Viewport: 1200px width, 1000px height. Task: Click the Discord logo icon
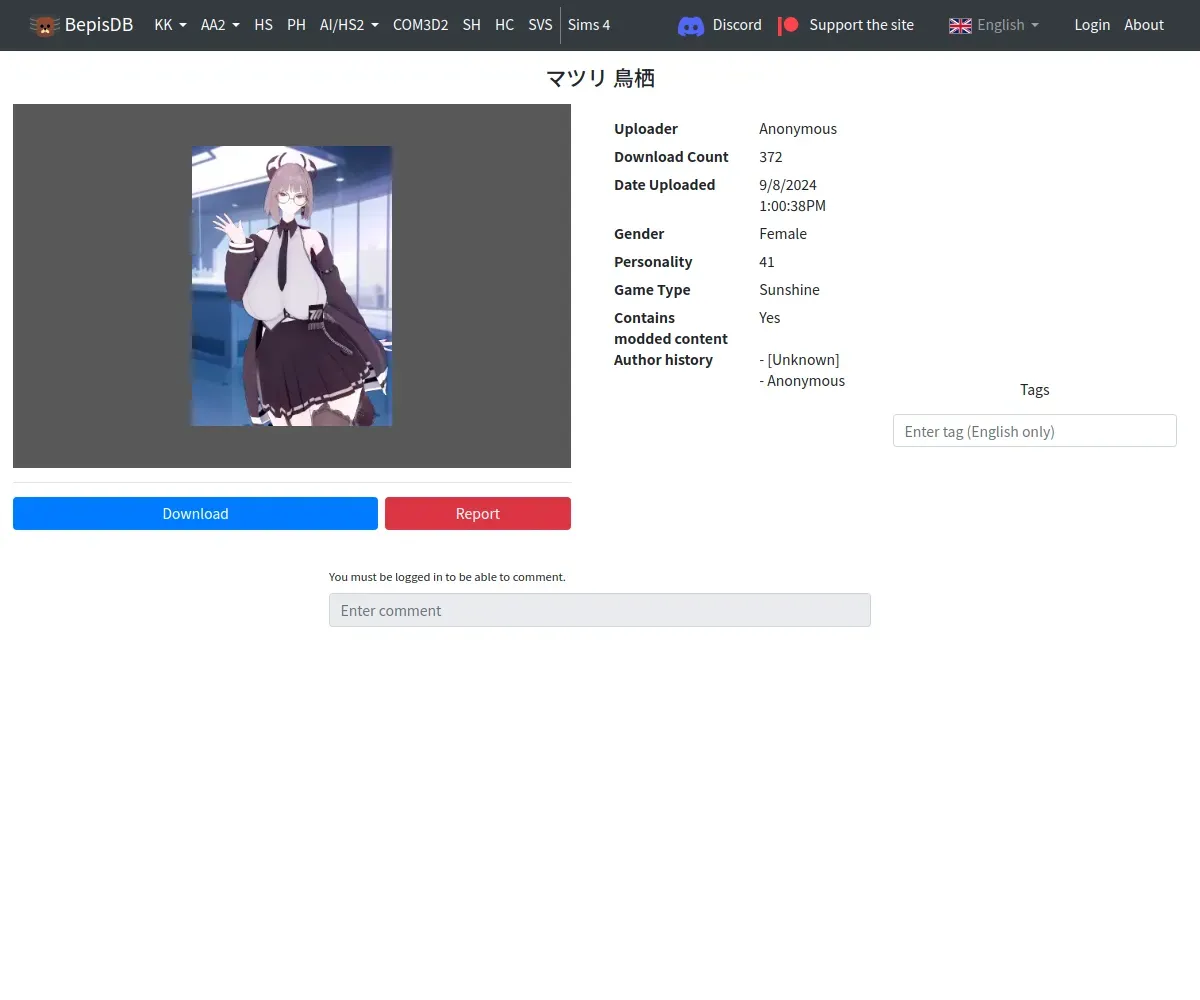click(691, 26)
